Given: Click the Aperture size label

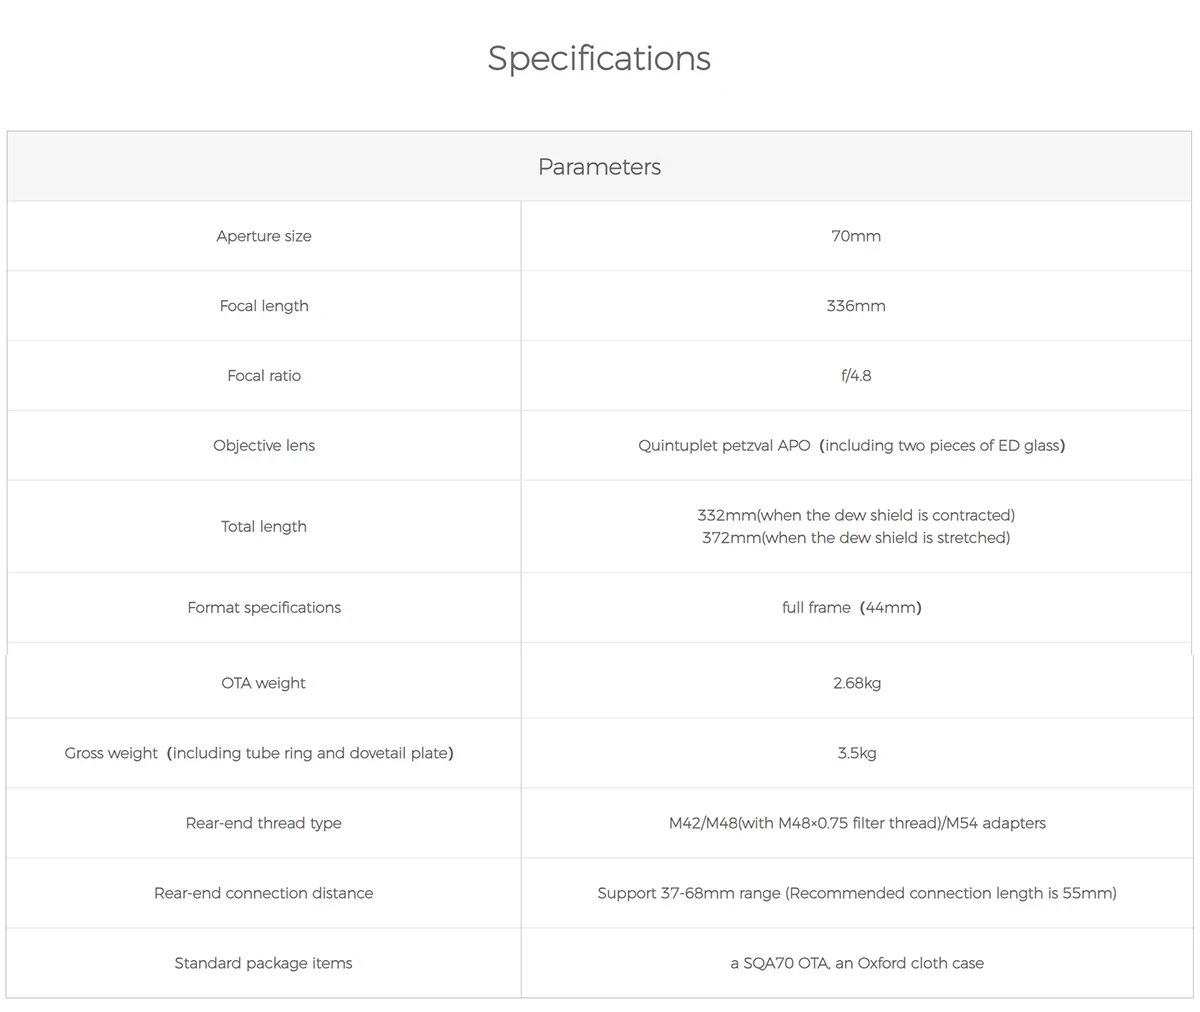Looking at the screenshot, I should point(264,236).
